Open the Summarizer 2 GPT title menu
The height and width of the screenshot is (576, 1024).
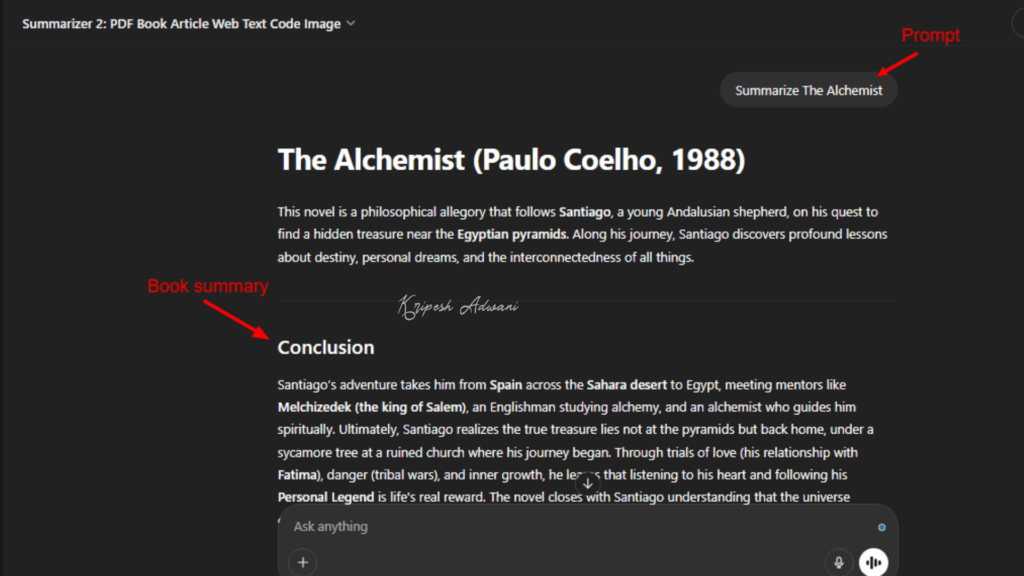point(181,23)
